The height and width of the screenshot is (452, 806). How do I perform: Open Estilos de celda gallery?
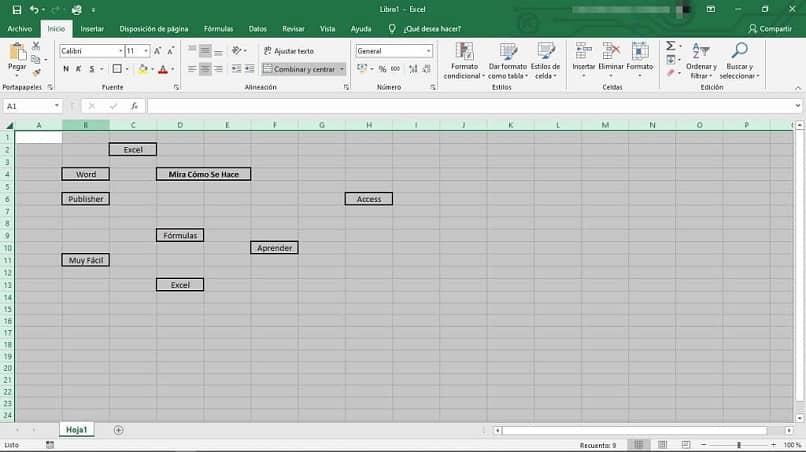tap(545, 61)
